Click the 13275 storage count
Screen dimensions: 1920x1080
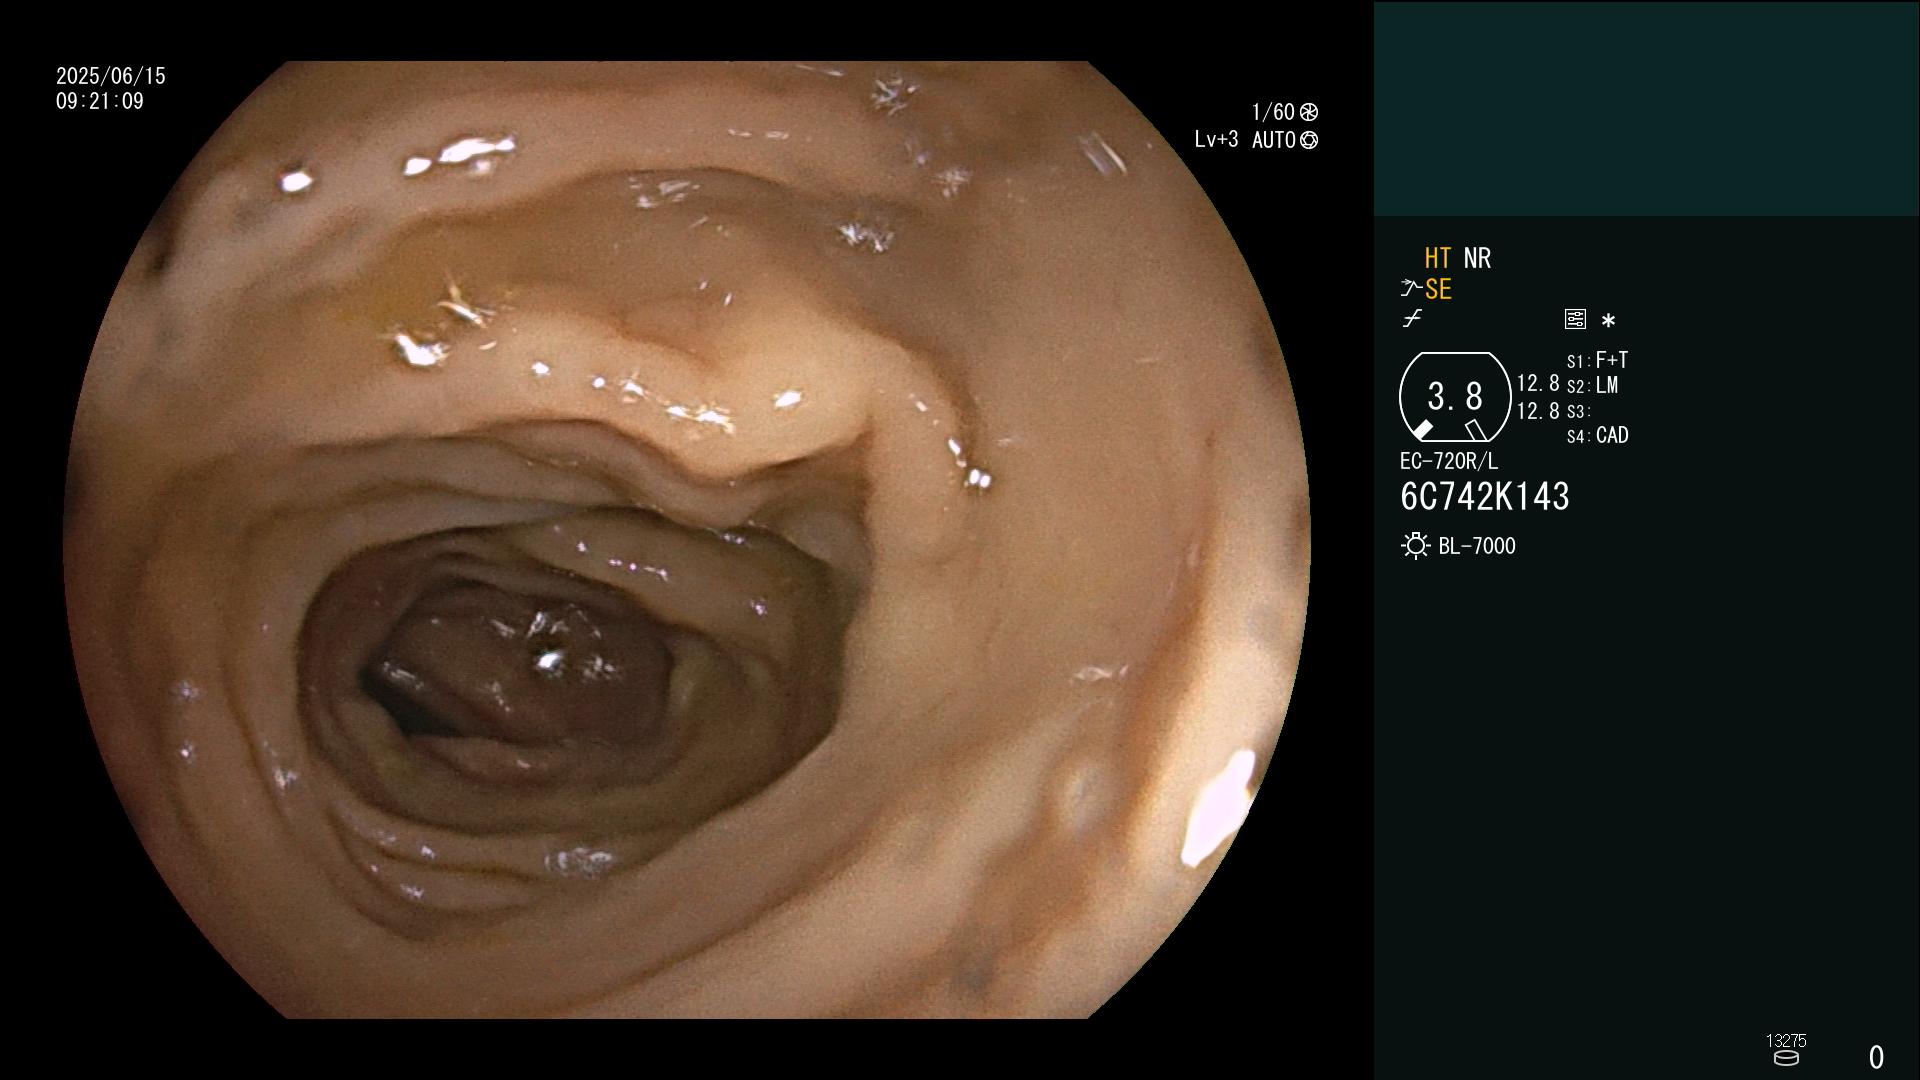pos(1786,1041)
